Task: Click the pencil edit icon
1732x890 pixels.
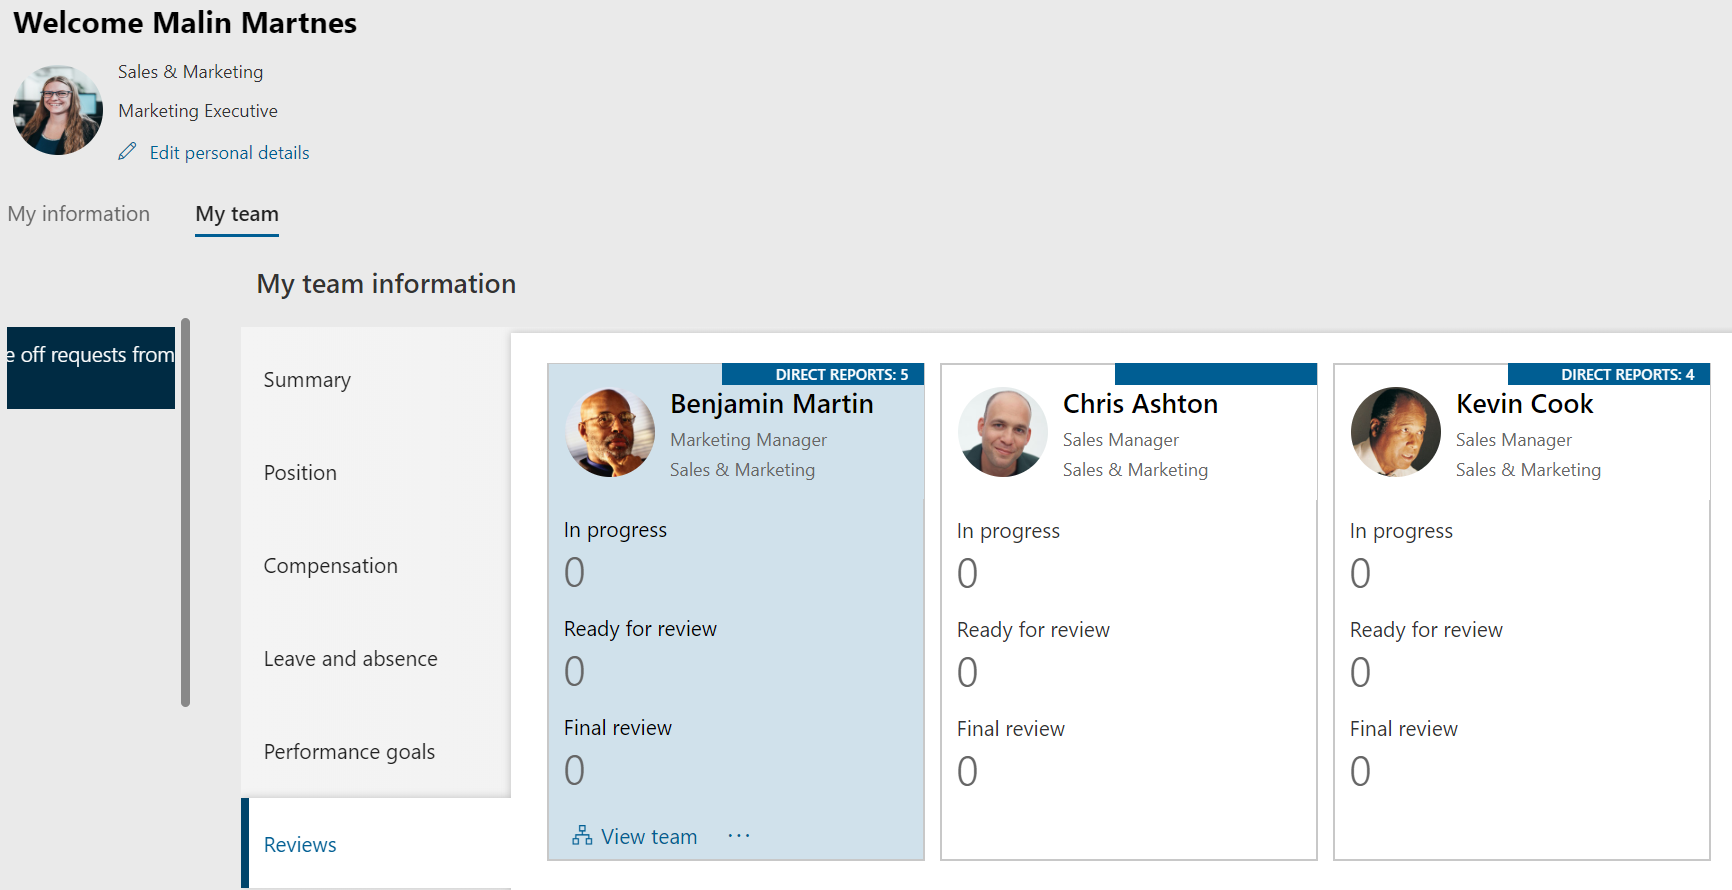Action: (x=127, y=152)
